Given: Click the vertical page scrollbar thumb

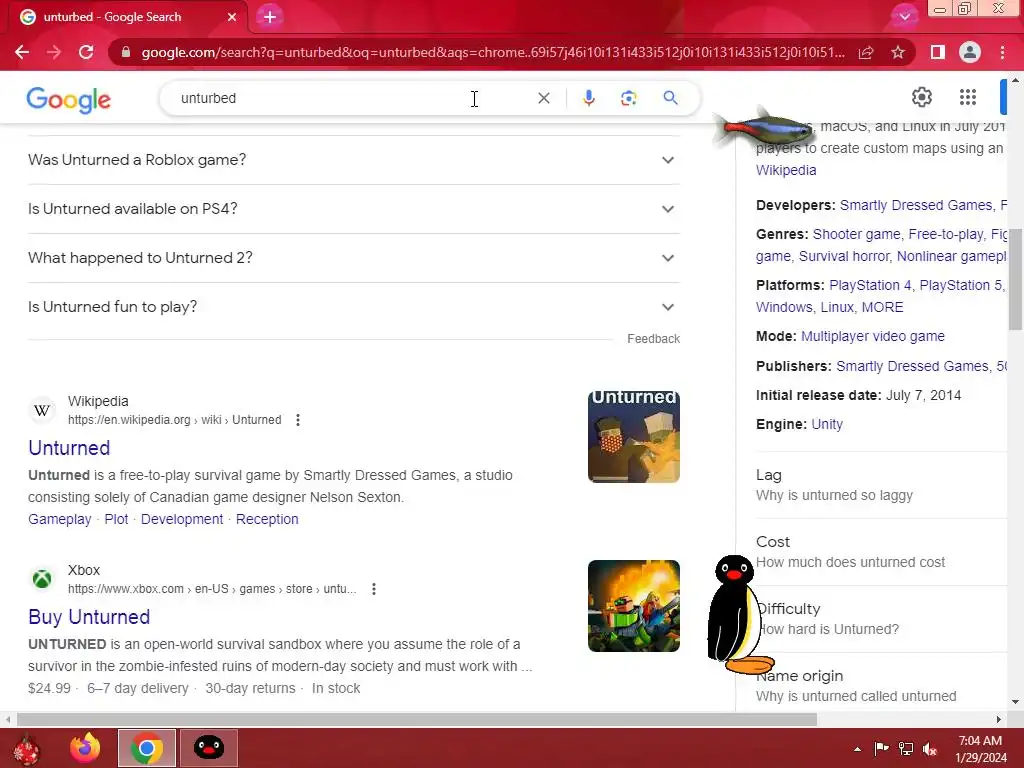Looking at the screenshot, I should tap(1015, 279).
